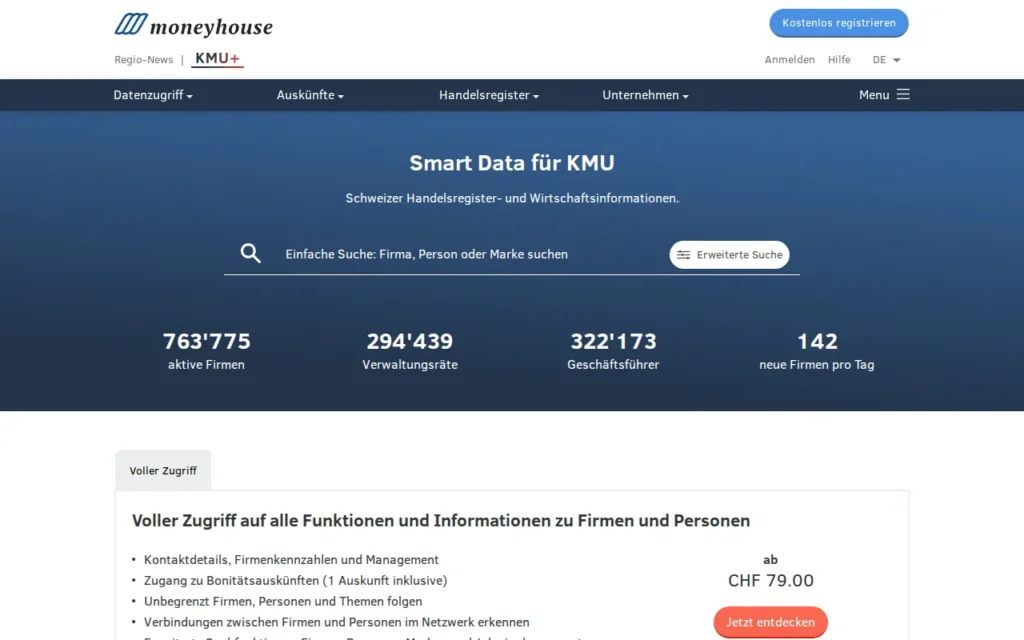The width and height of the screenshot is (1024, 640).
Task: Click the 294'439 Verwaltungsräte statistic
Action: 410,351
